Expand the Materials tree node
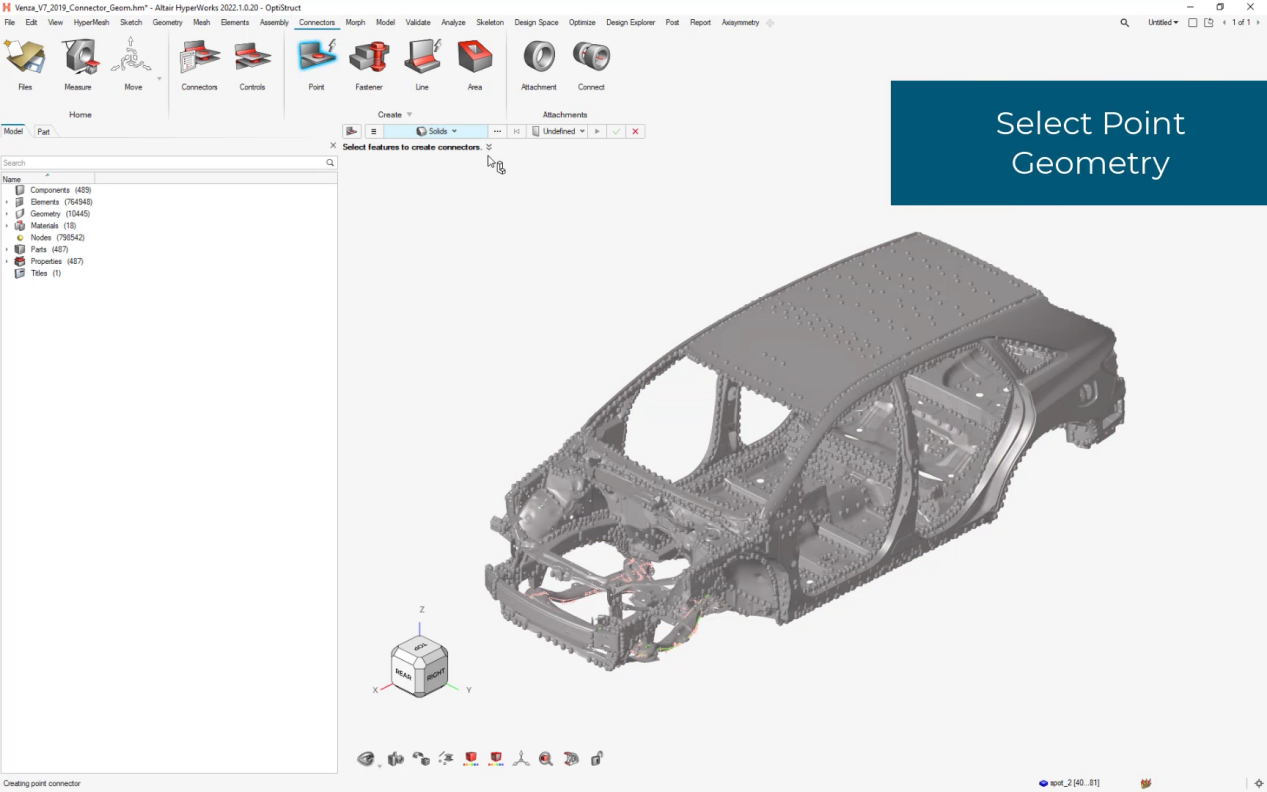Screen dimensions: 1267x792 coord(7,226)
